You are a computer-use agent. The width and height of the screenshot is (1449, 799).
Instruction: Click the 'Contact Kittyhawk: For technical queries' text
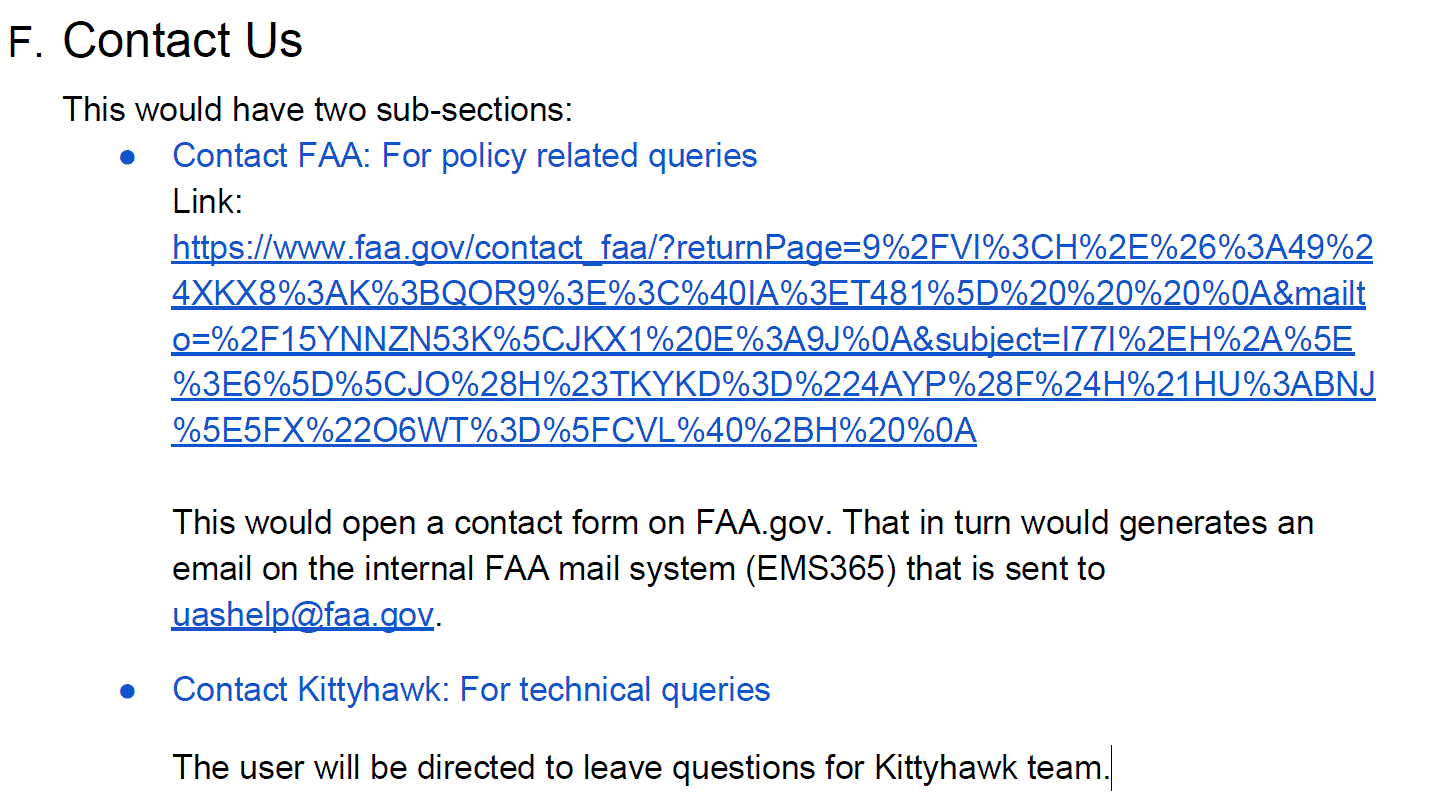pyautogui.click(x=471, y=690)
